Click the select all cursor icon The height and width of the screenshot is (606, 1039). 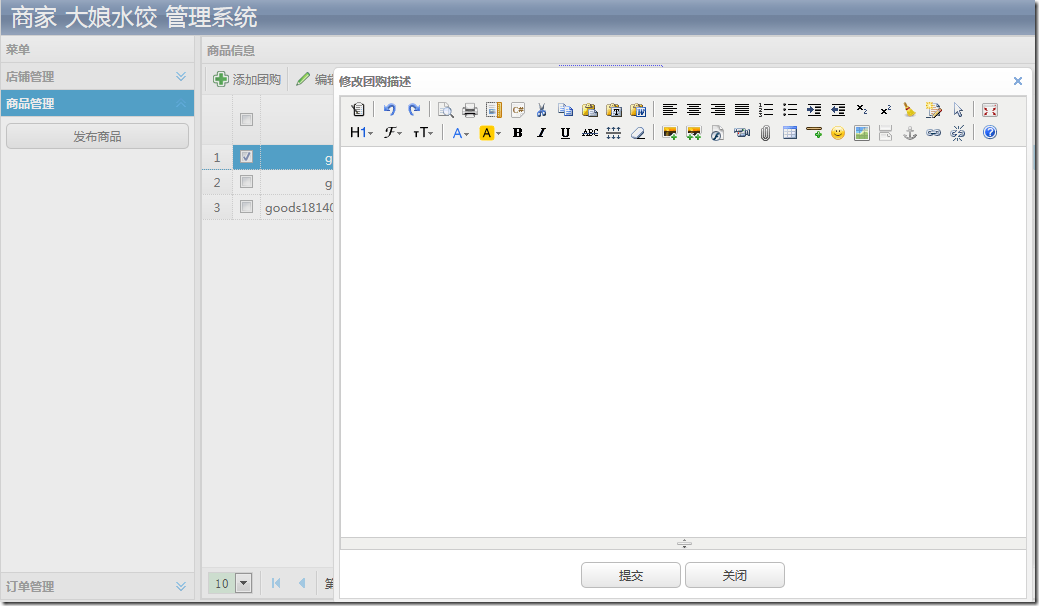pos(958,110)
